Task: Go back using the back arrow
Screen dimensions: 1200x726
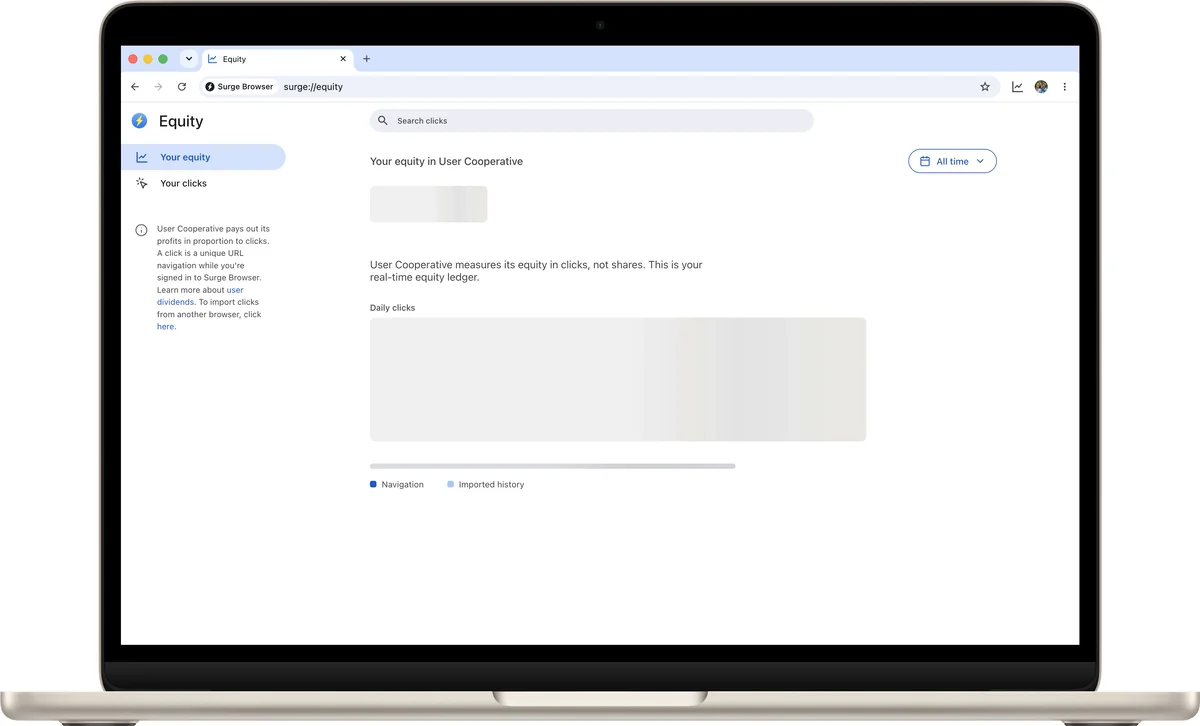Action: [x=135, y=87]
